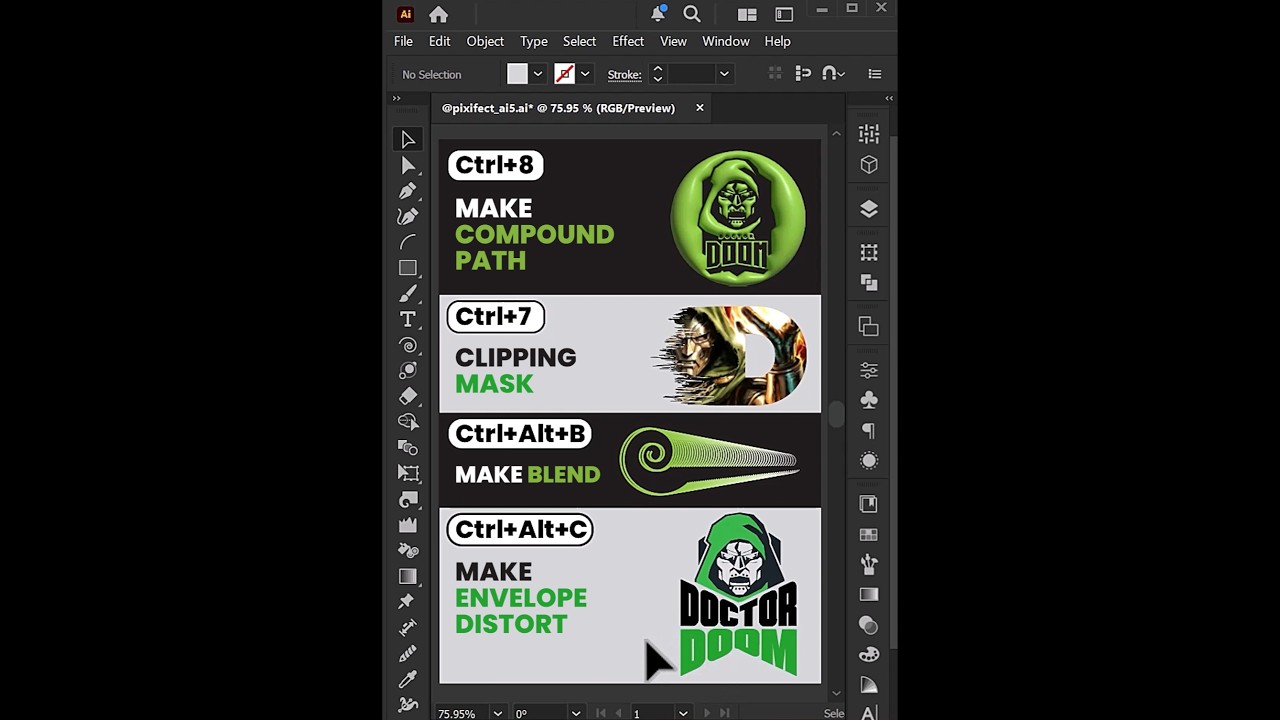
Task: Expand the stroke color dropdown
Action: click(584, 74)
